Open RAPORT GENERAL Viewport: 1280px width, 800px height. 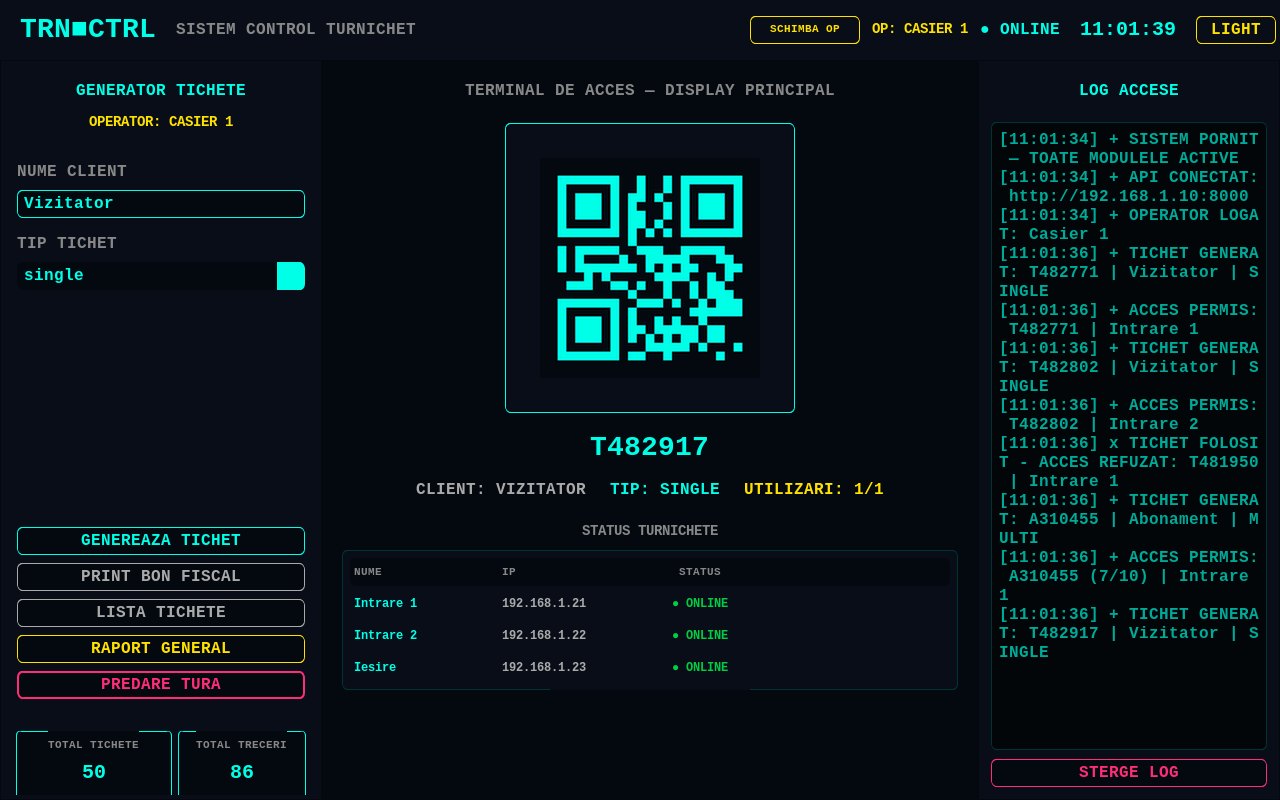click(161, 649)
